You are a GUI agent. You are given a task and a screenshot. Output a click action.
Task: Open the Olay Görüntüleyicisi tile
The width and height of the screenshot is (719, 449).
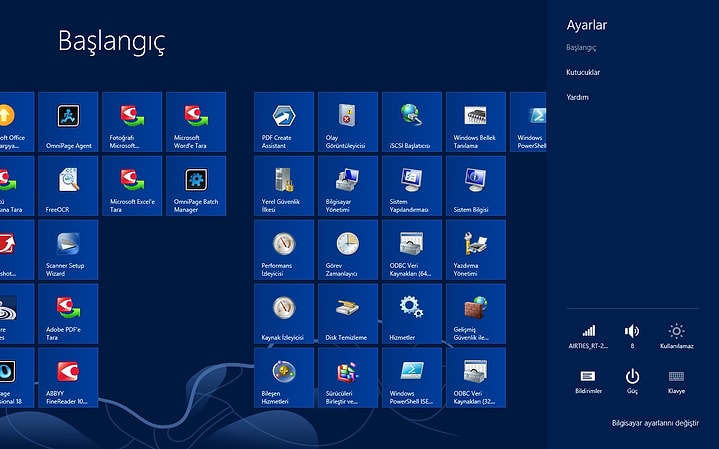pyautogui.click(x=348, y=122)
